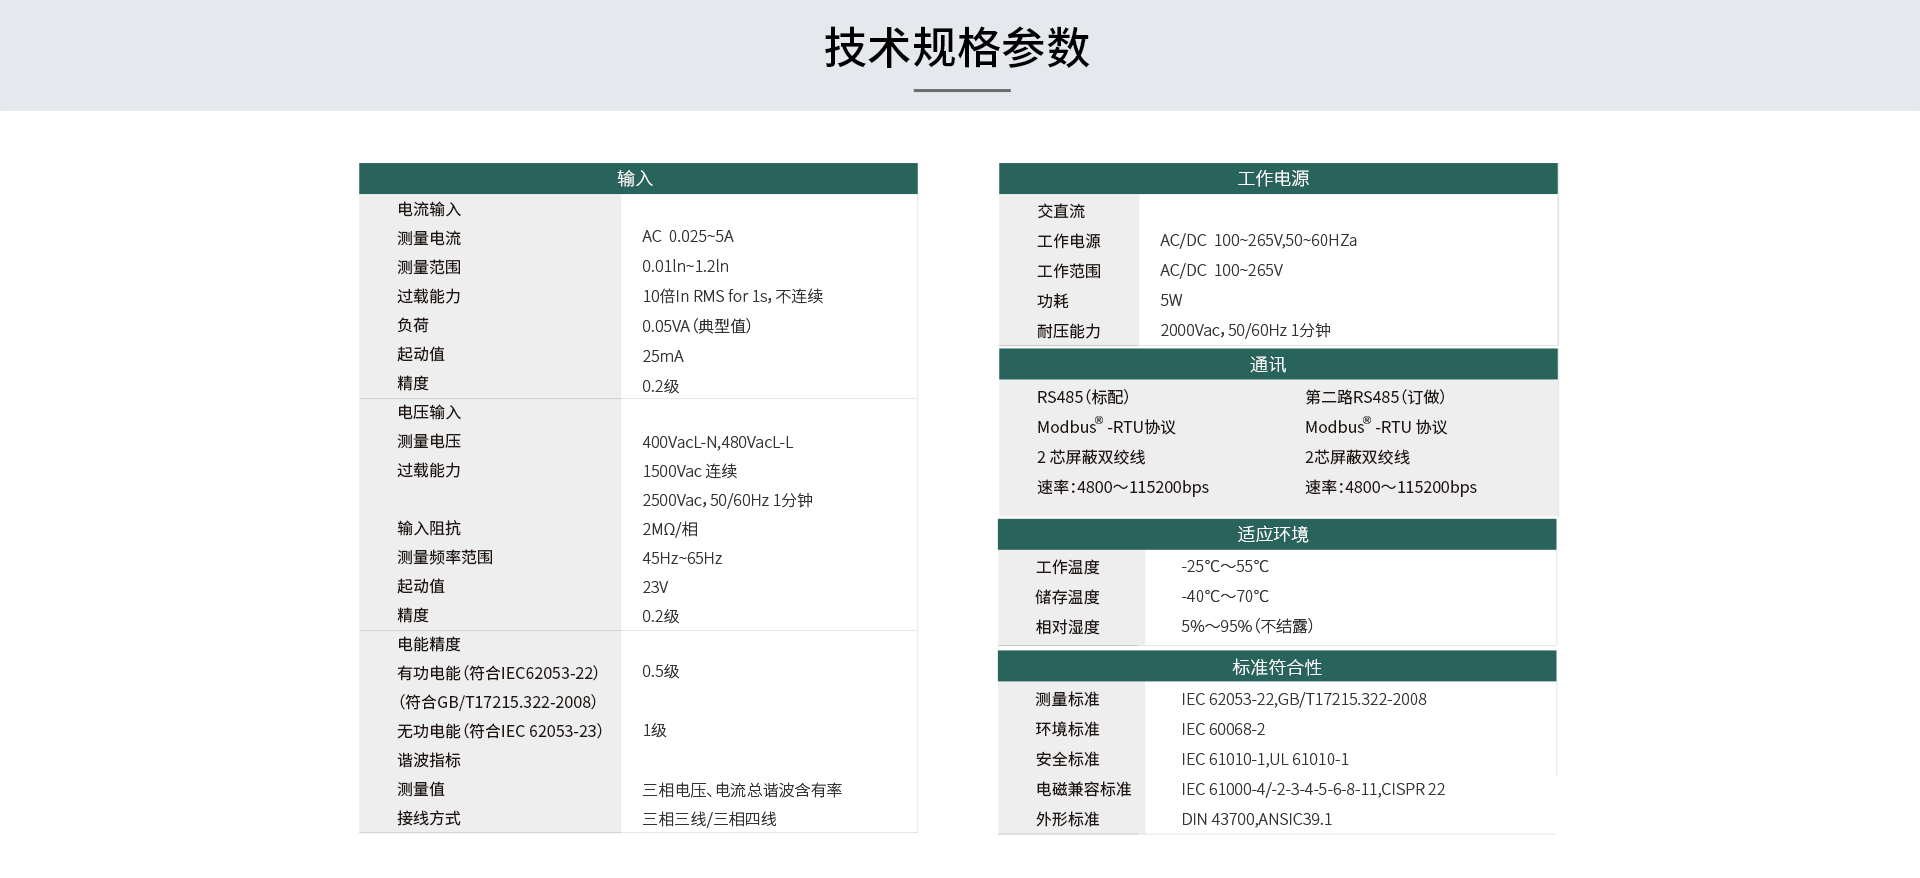The width and height of the screenshot is (1920, 878).
Task: Click the 测量范围 label
Action: (429, 267)
